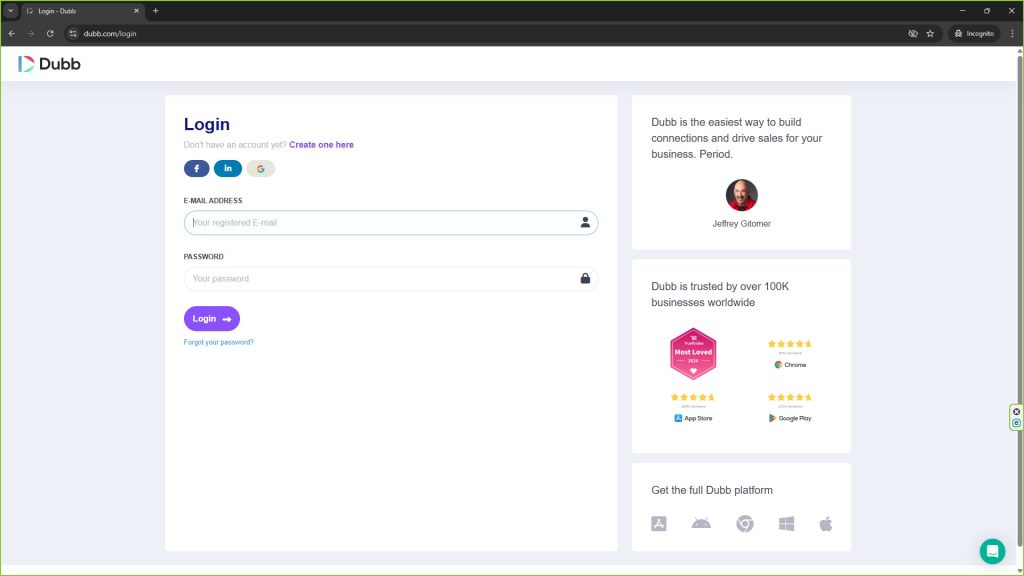This screenshot has width=1024, height=576.
Task: Click the Login heading text
Action: (x=206, y=124)
